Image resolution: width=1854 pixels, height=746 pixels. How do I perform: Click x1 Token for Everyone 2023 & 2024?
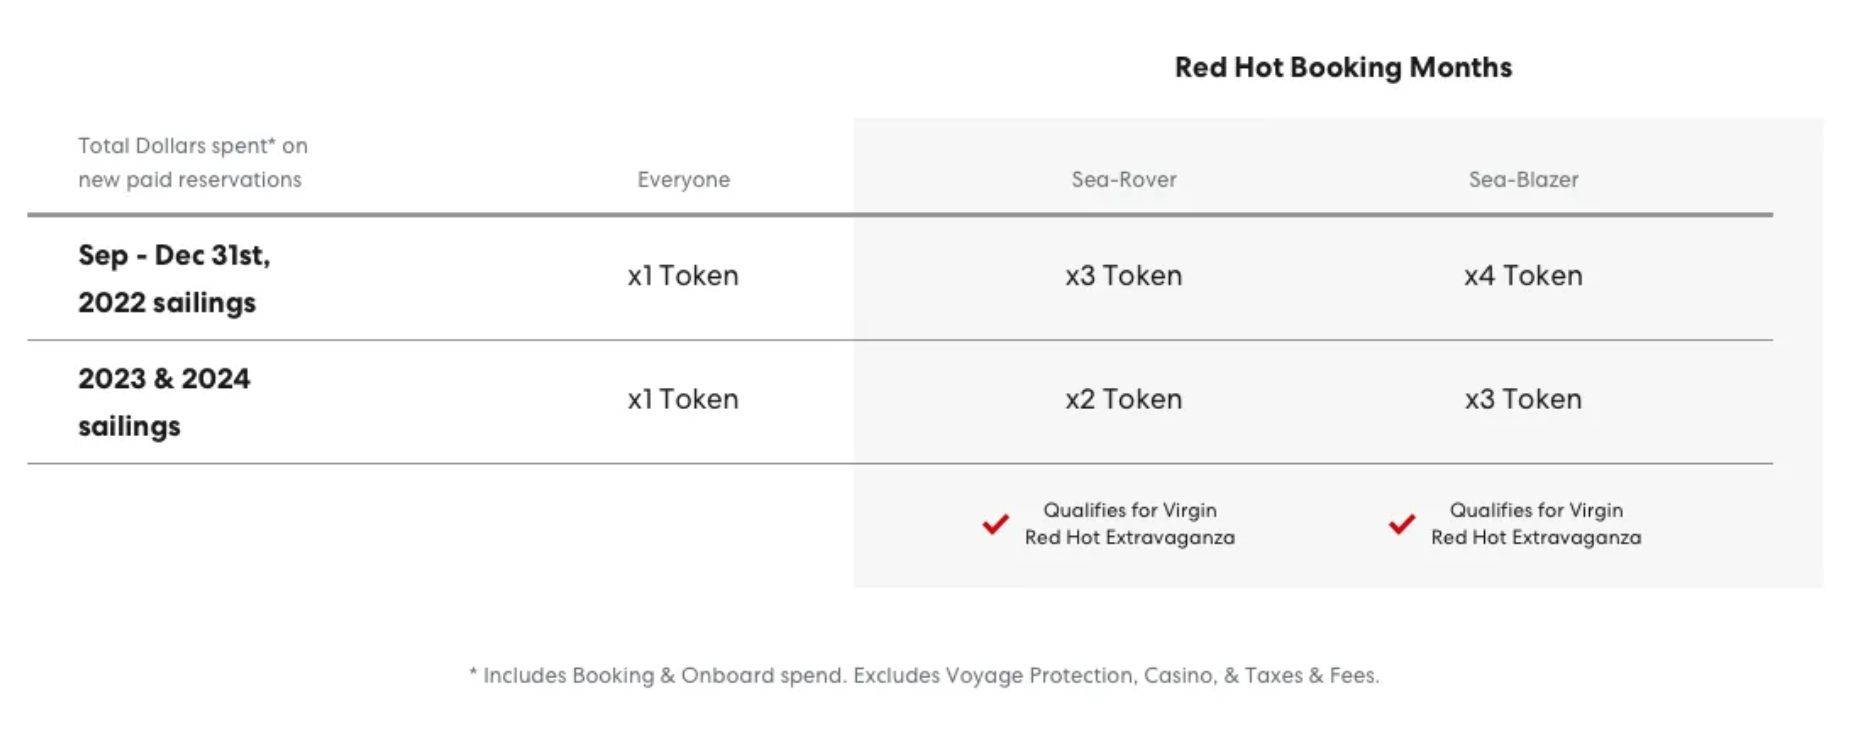(x=682, y=399)
